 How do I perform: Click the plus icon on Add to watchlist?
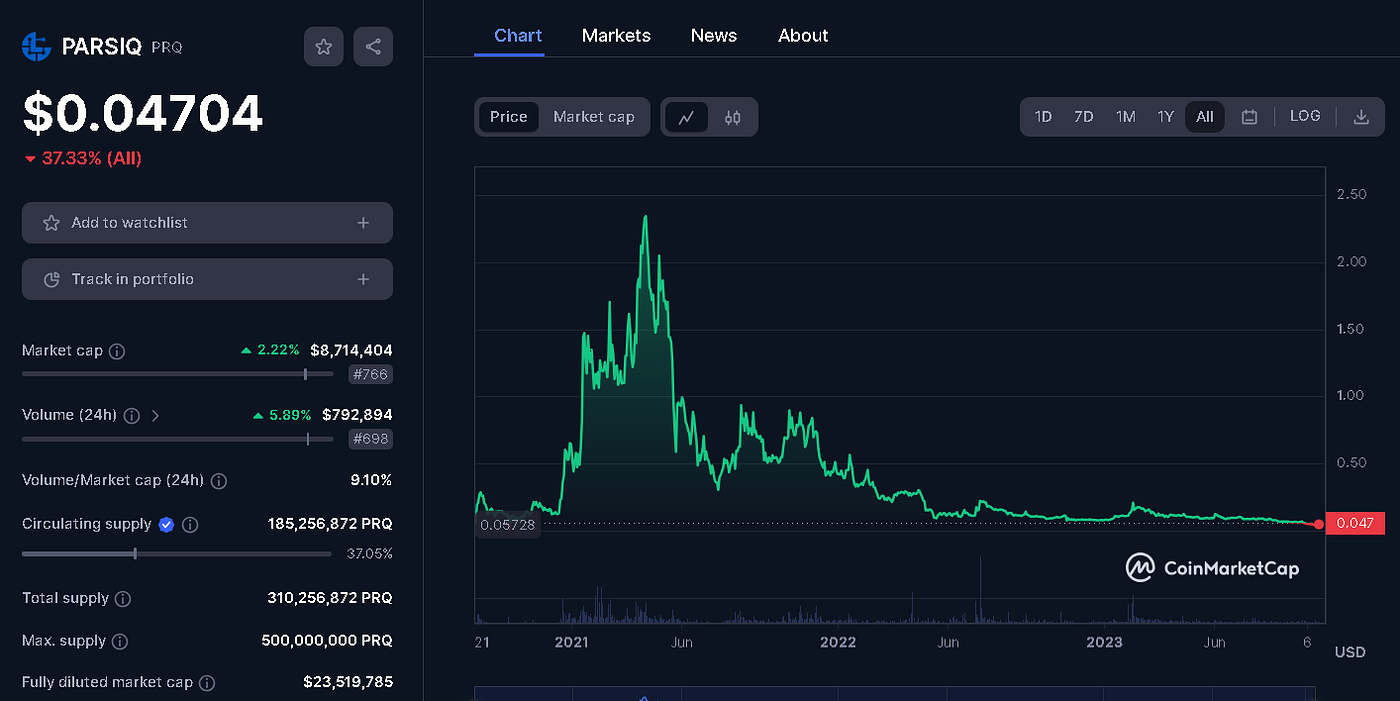coord(363,223)
